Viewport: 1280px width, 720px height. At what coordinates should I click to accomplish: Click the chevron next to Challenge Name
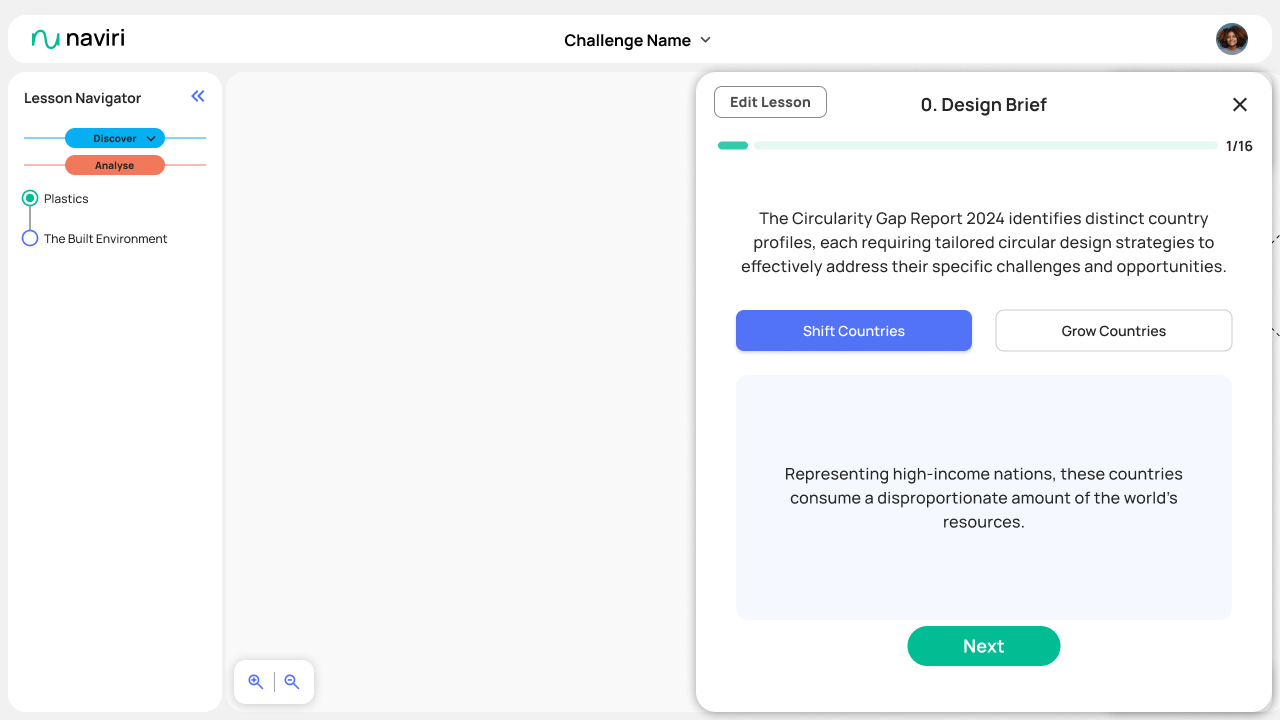pos(705,40)
